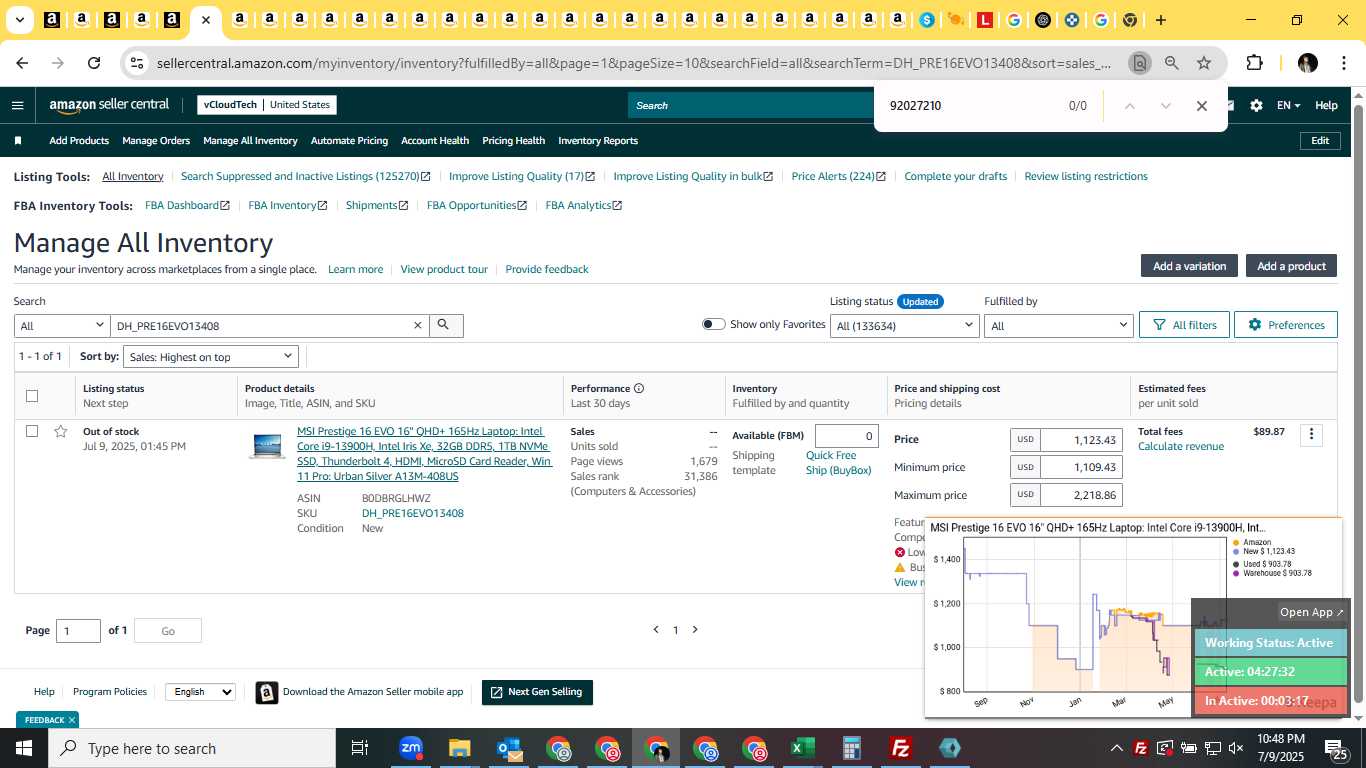Open the search field 'All' dropdown

pos(62,325)
